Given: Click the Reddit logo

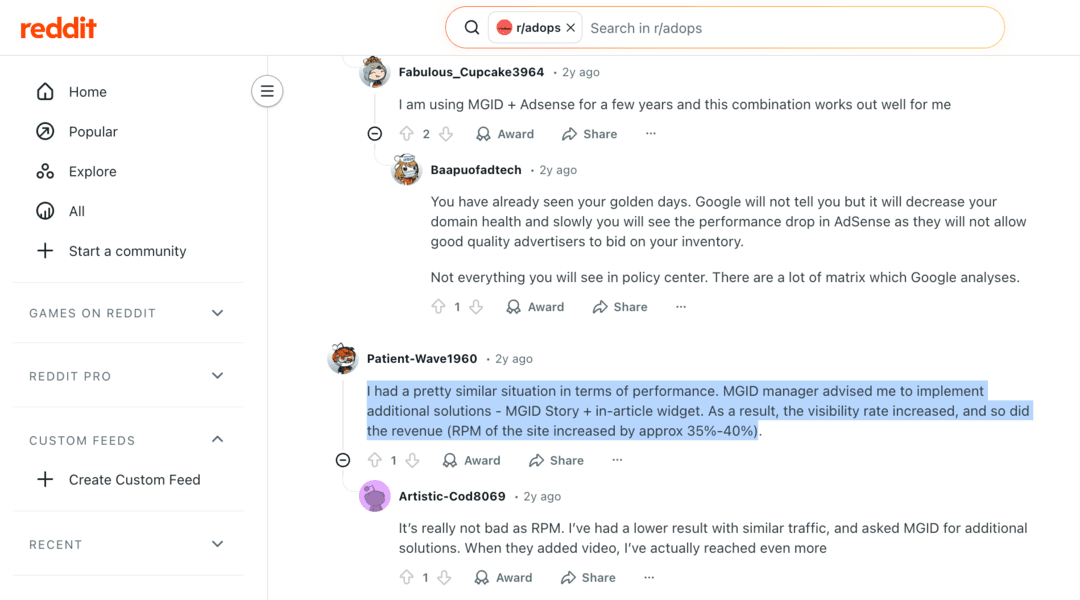Looking at the screenshot, I should (58, 27).
